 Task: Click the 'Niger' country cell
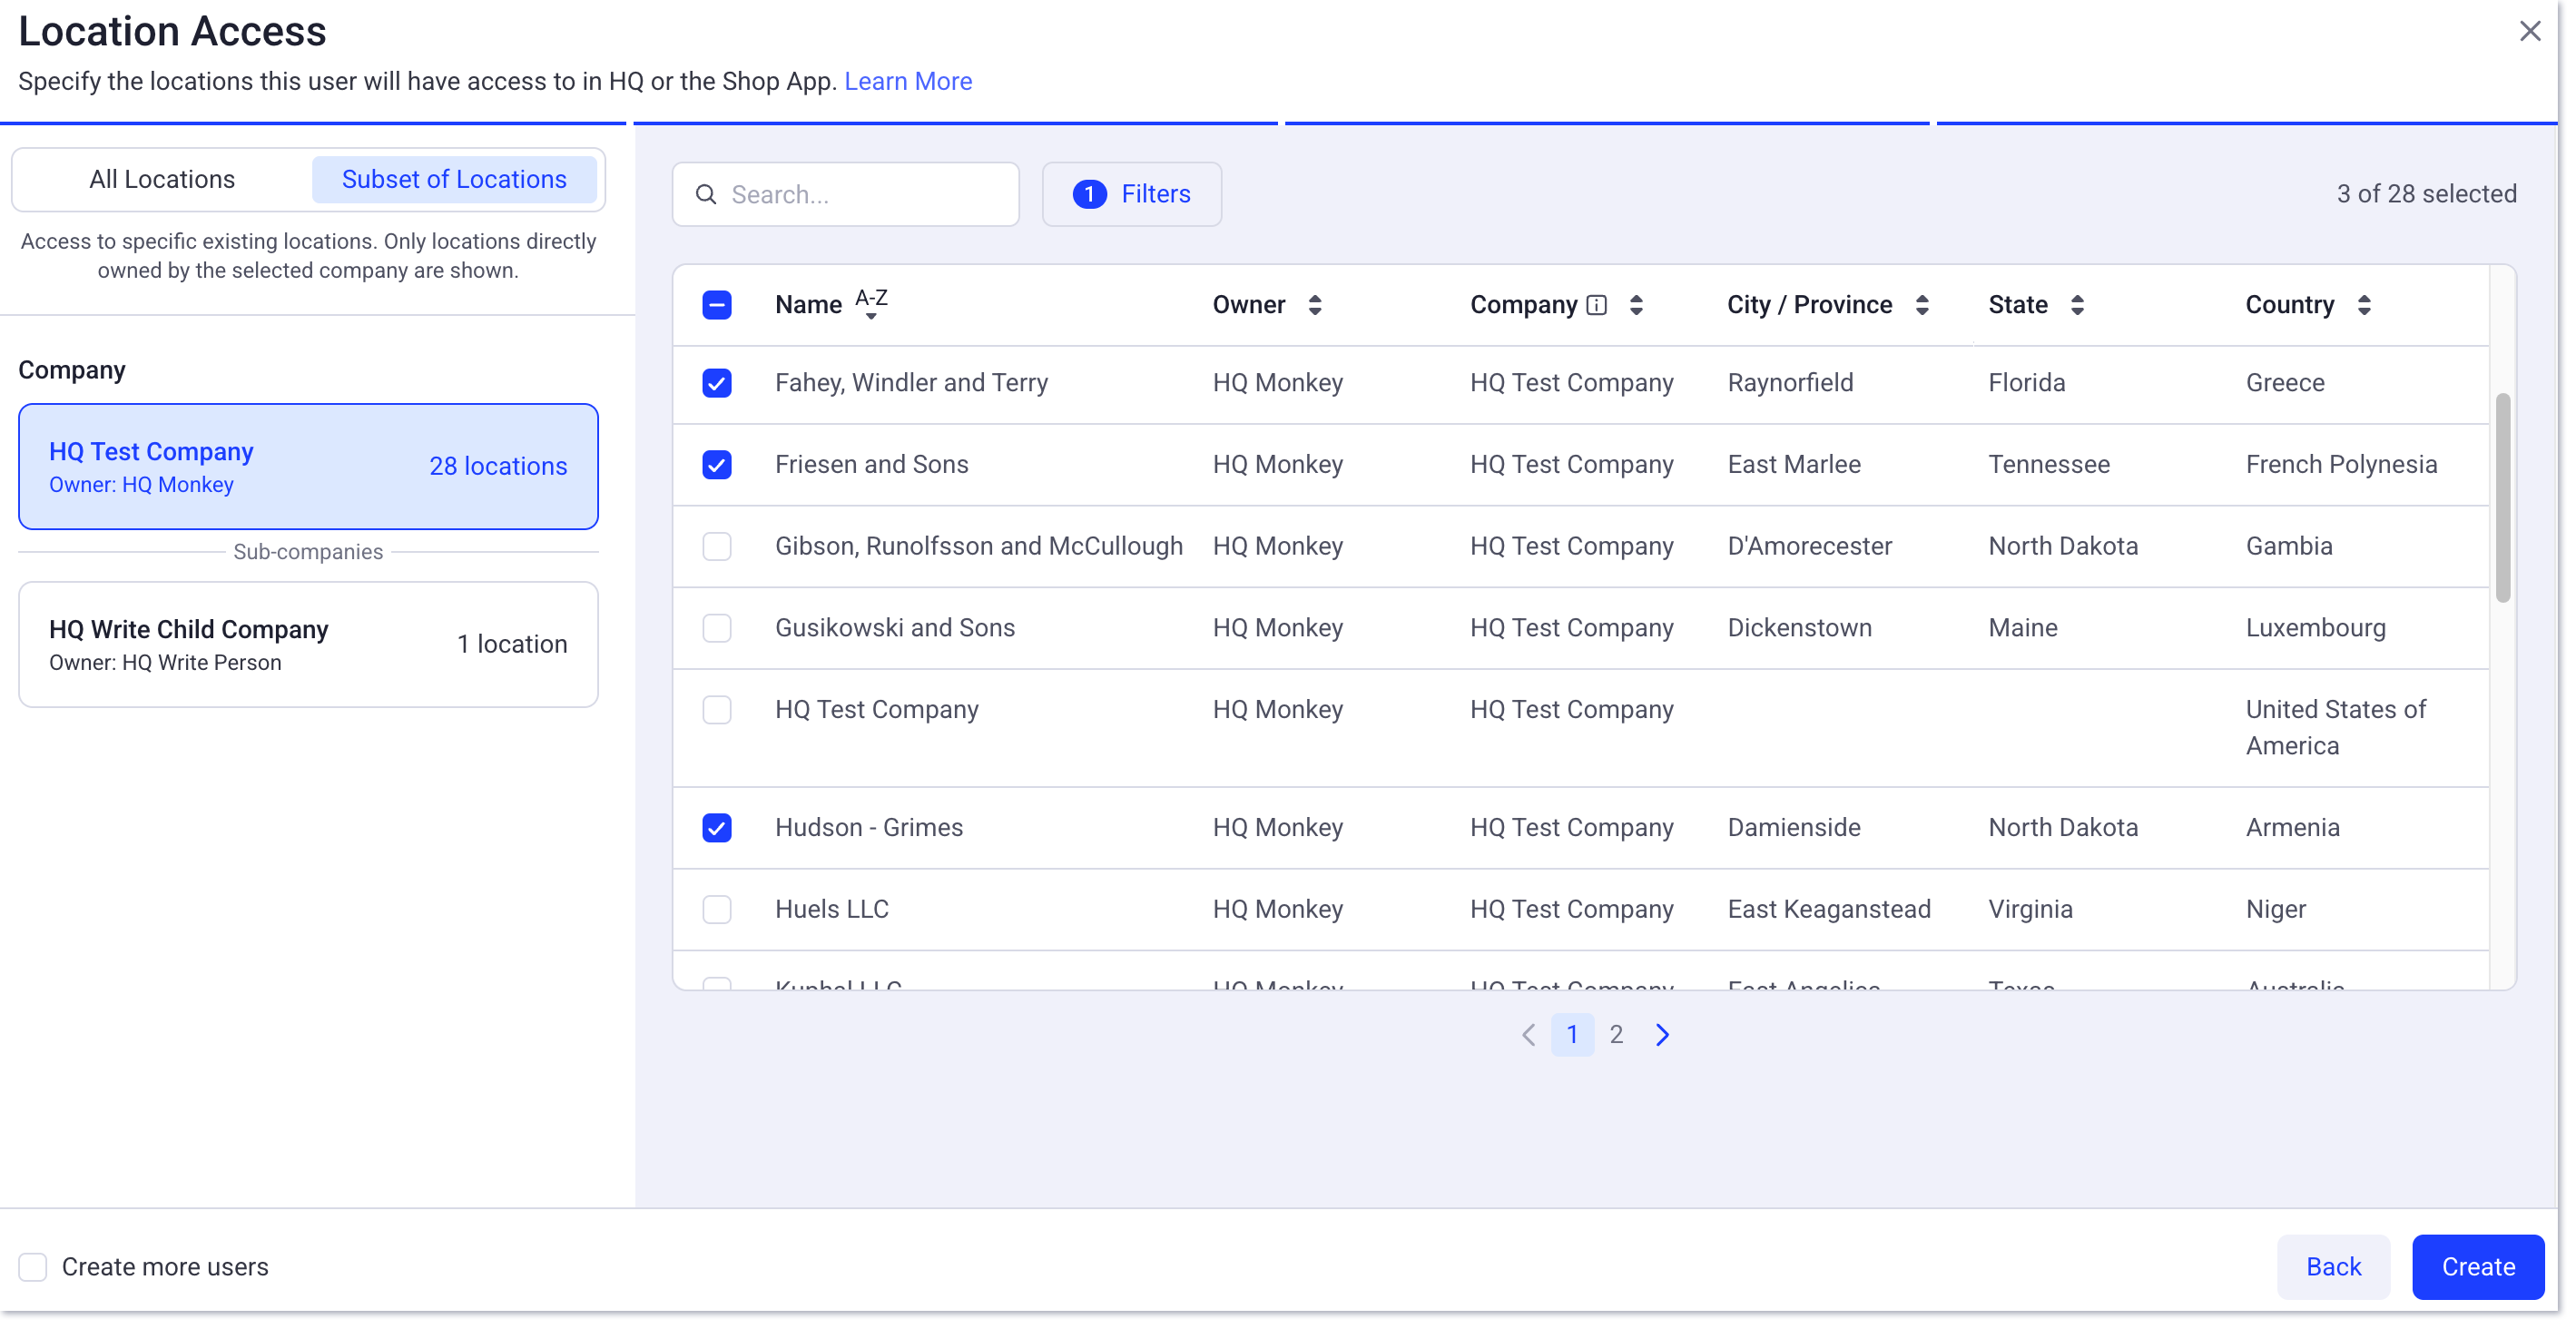coord(2276,910)
